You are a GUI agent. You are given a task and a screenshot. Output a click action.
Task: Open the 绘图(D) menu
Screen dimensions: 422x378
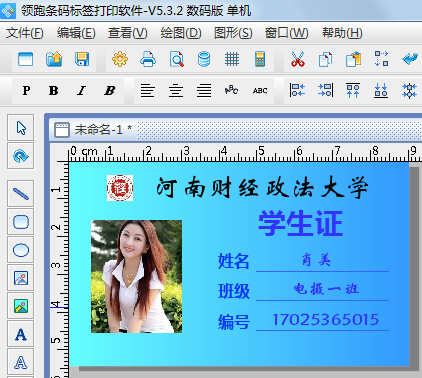[181, 33]
